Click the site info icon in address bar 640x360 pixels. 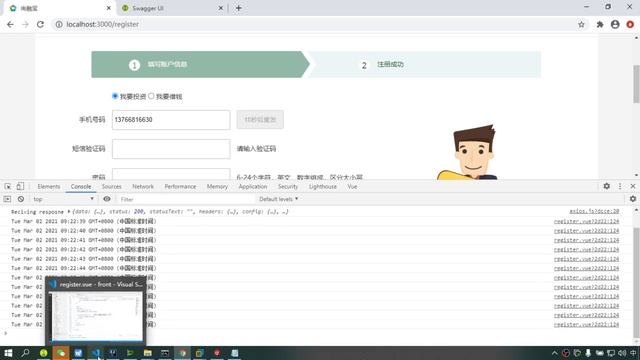click(59, 24)
